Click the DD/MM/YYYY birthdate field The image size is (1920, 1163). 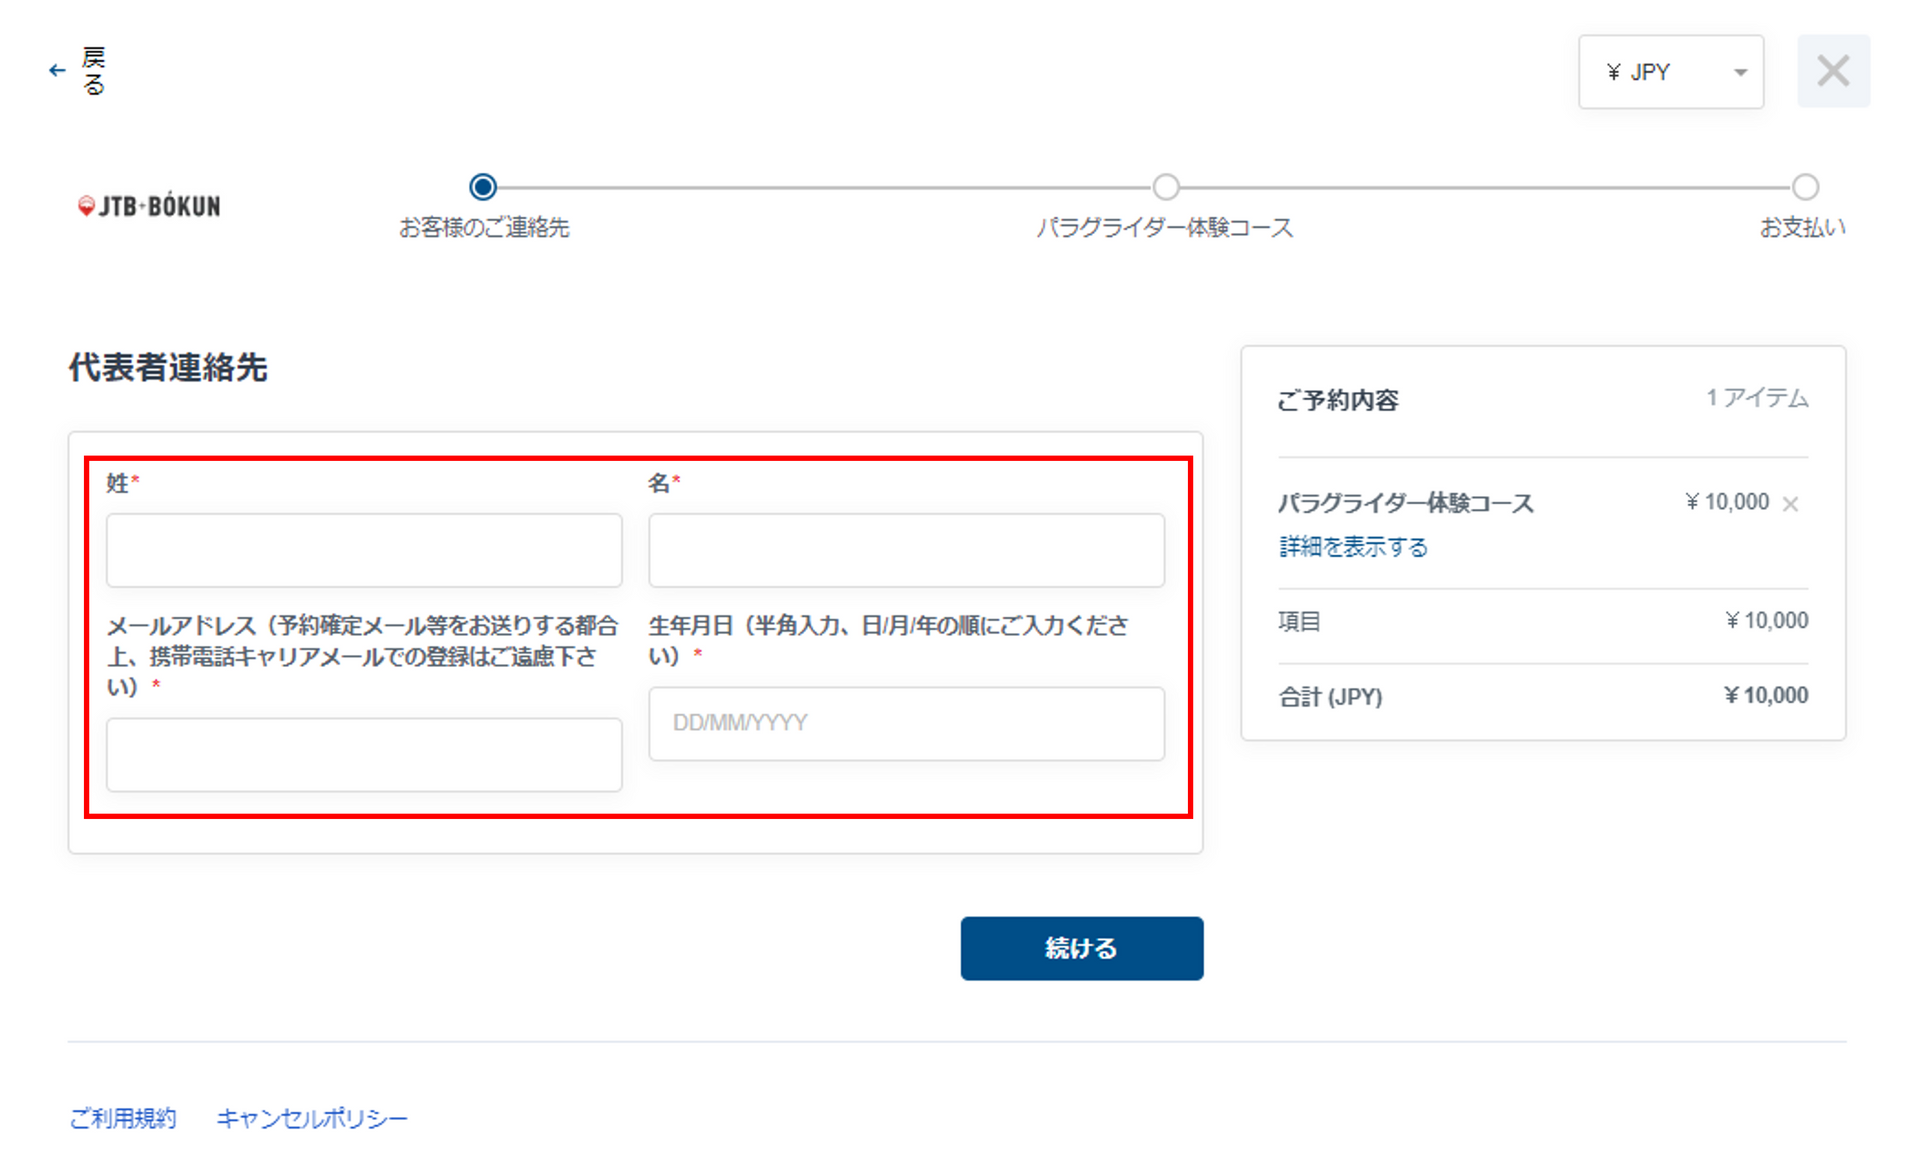tap(906, 723)
